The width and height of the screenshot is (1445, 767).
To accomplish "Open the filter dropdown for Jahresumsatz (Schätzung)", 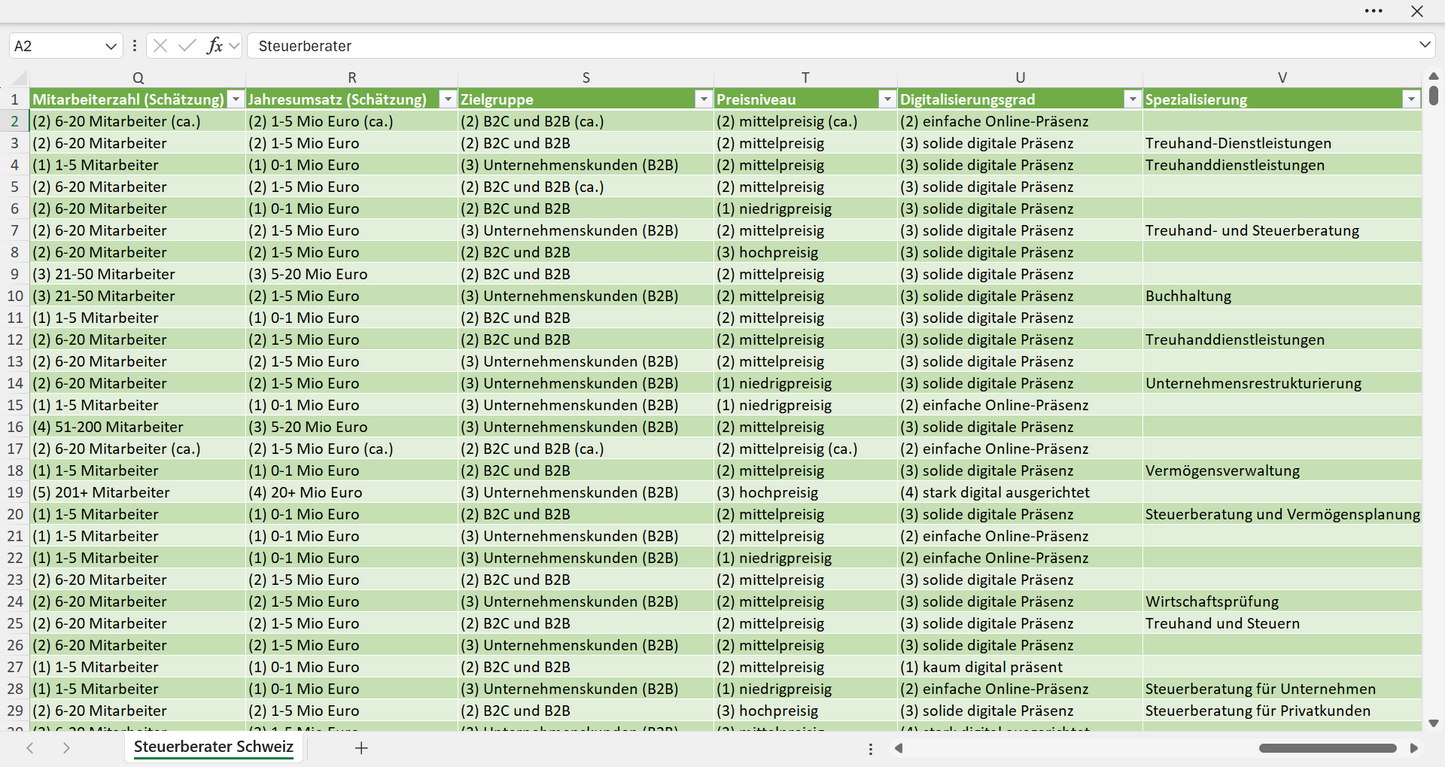I will 447,99.
